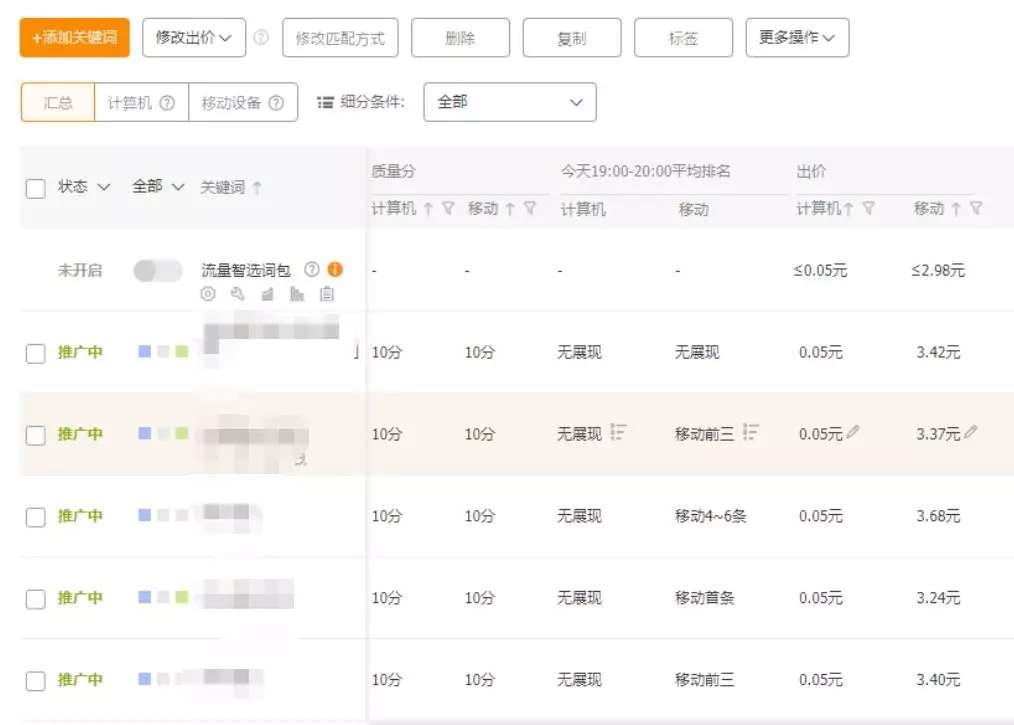Click the wrench tool icon below 流量智选词包
The width and height of the screenshot is (1014, 725).
click(236, 293)
